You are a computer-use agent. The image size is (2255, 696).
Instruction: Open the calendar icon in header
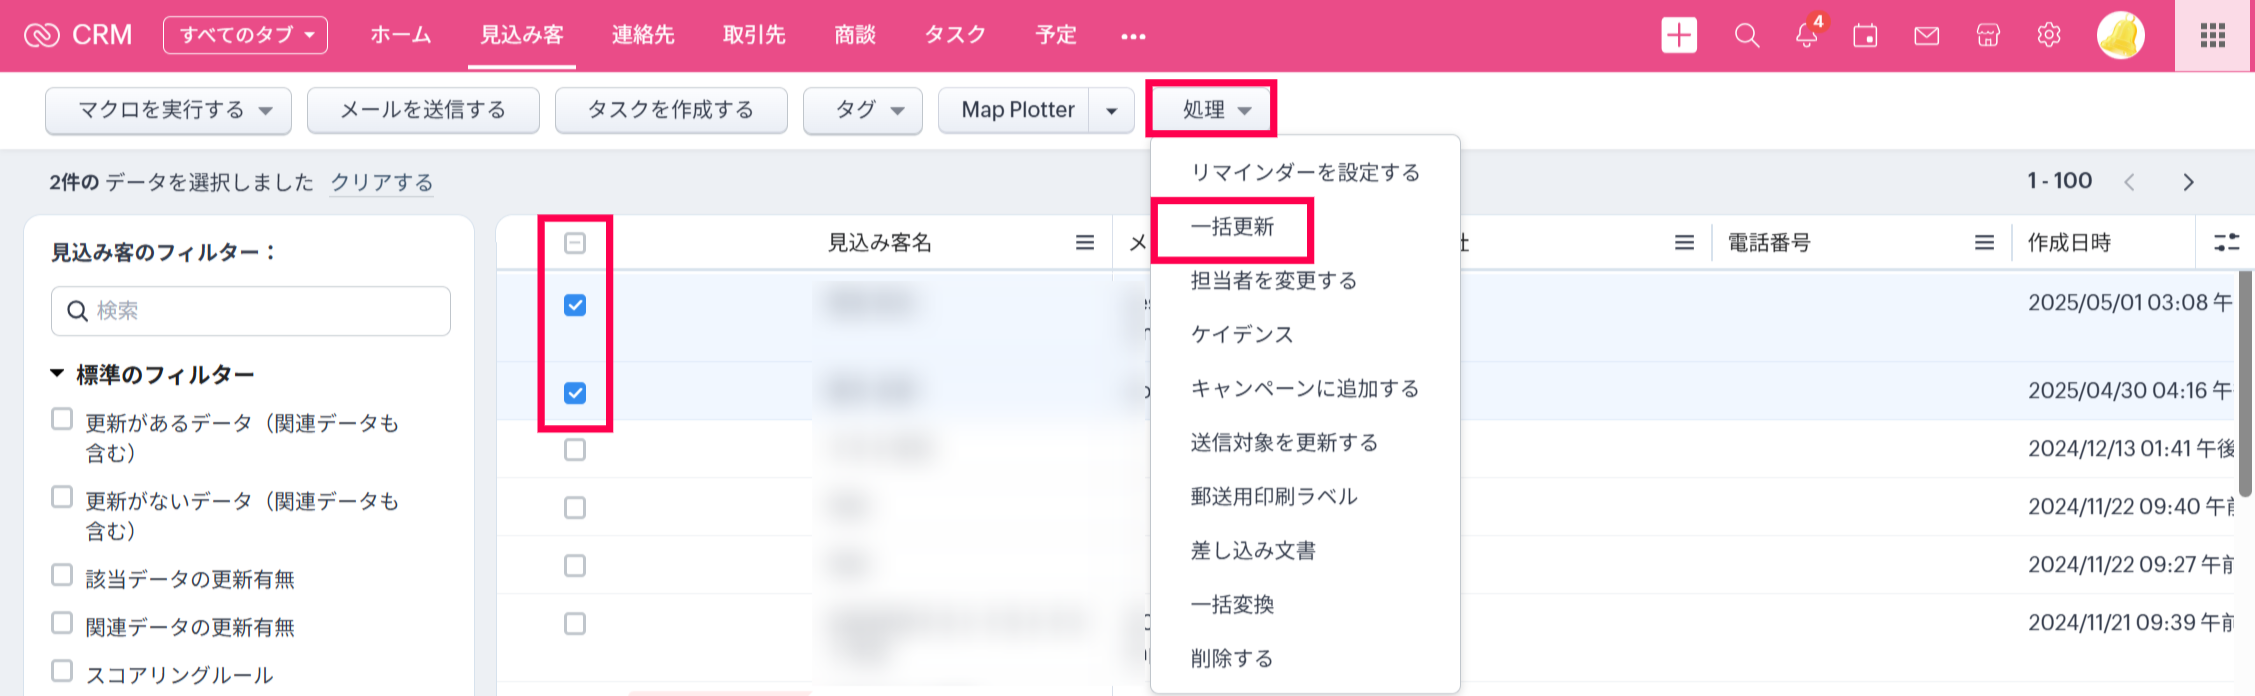[x=1865, y=36]
